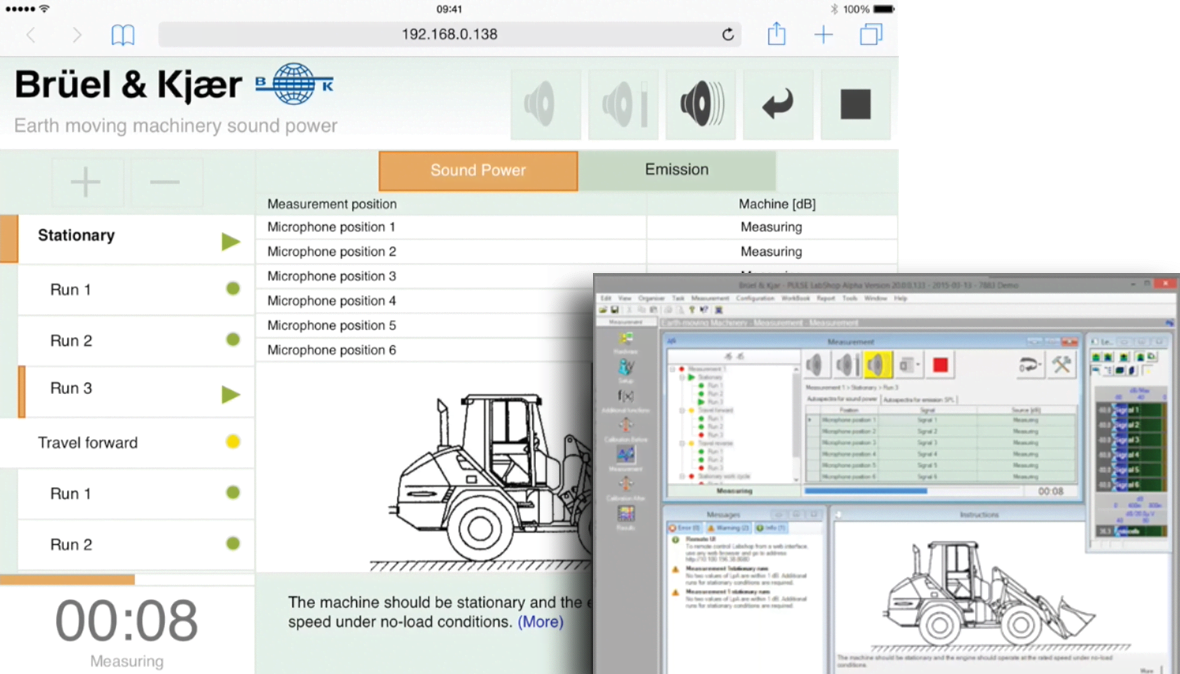Image resolution: width=1180 pixels, height=674 pixels.
Task: Click the plus button above the run list
Action: (x=86, y=182)
